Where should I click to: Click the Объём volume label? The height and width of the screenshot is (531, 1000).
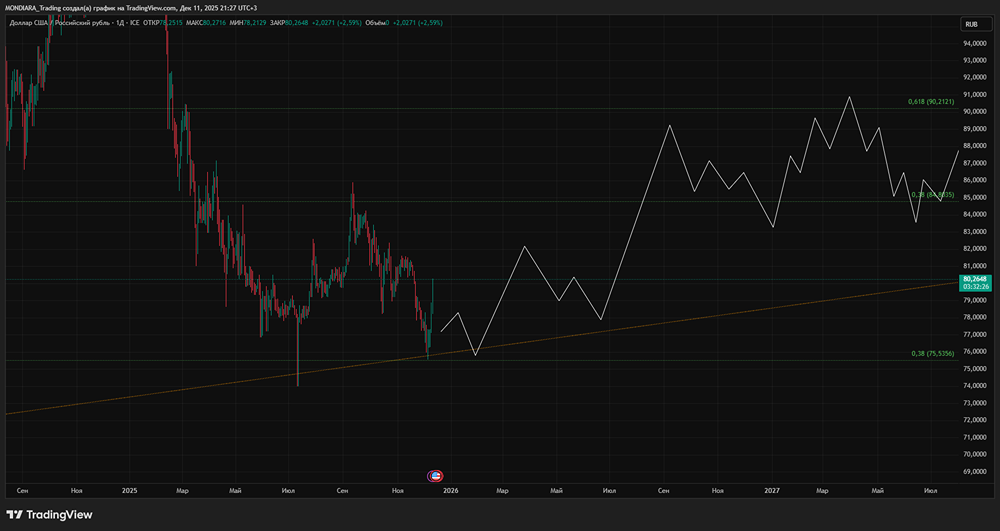click(375, 23)
